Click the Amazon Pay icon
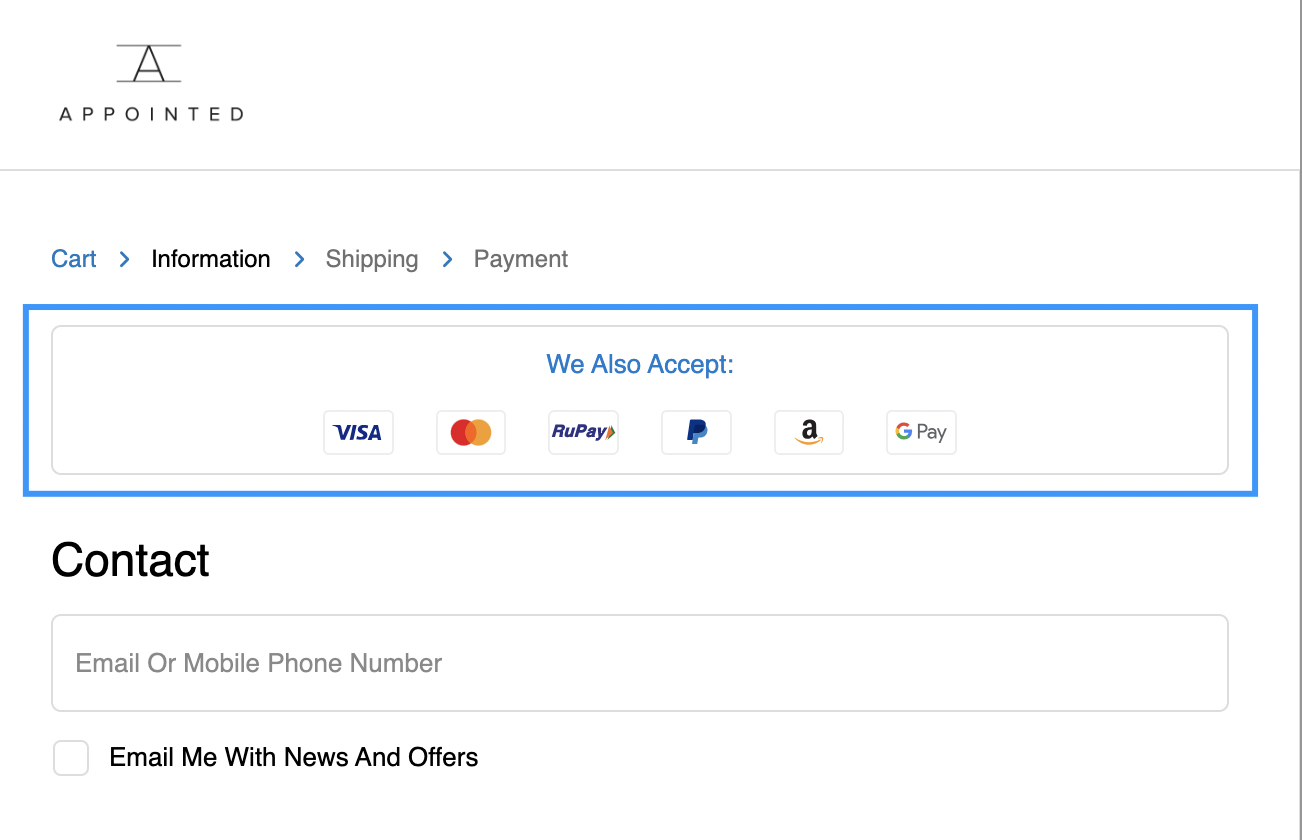This screenshot has width=1302, height=840. [809, 432]
